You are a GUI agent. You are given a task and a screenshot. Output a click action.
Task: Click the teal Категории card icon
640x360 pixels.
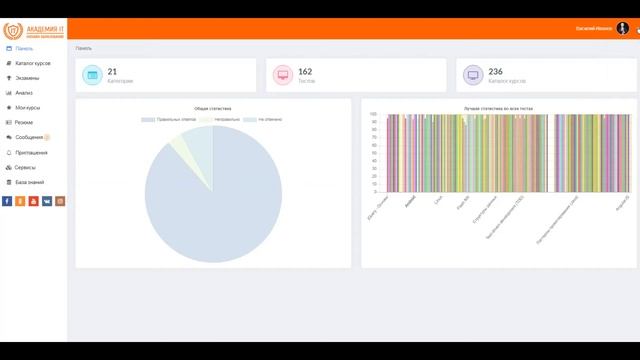pyautogui.click(x=92, y=75)
